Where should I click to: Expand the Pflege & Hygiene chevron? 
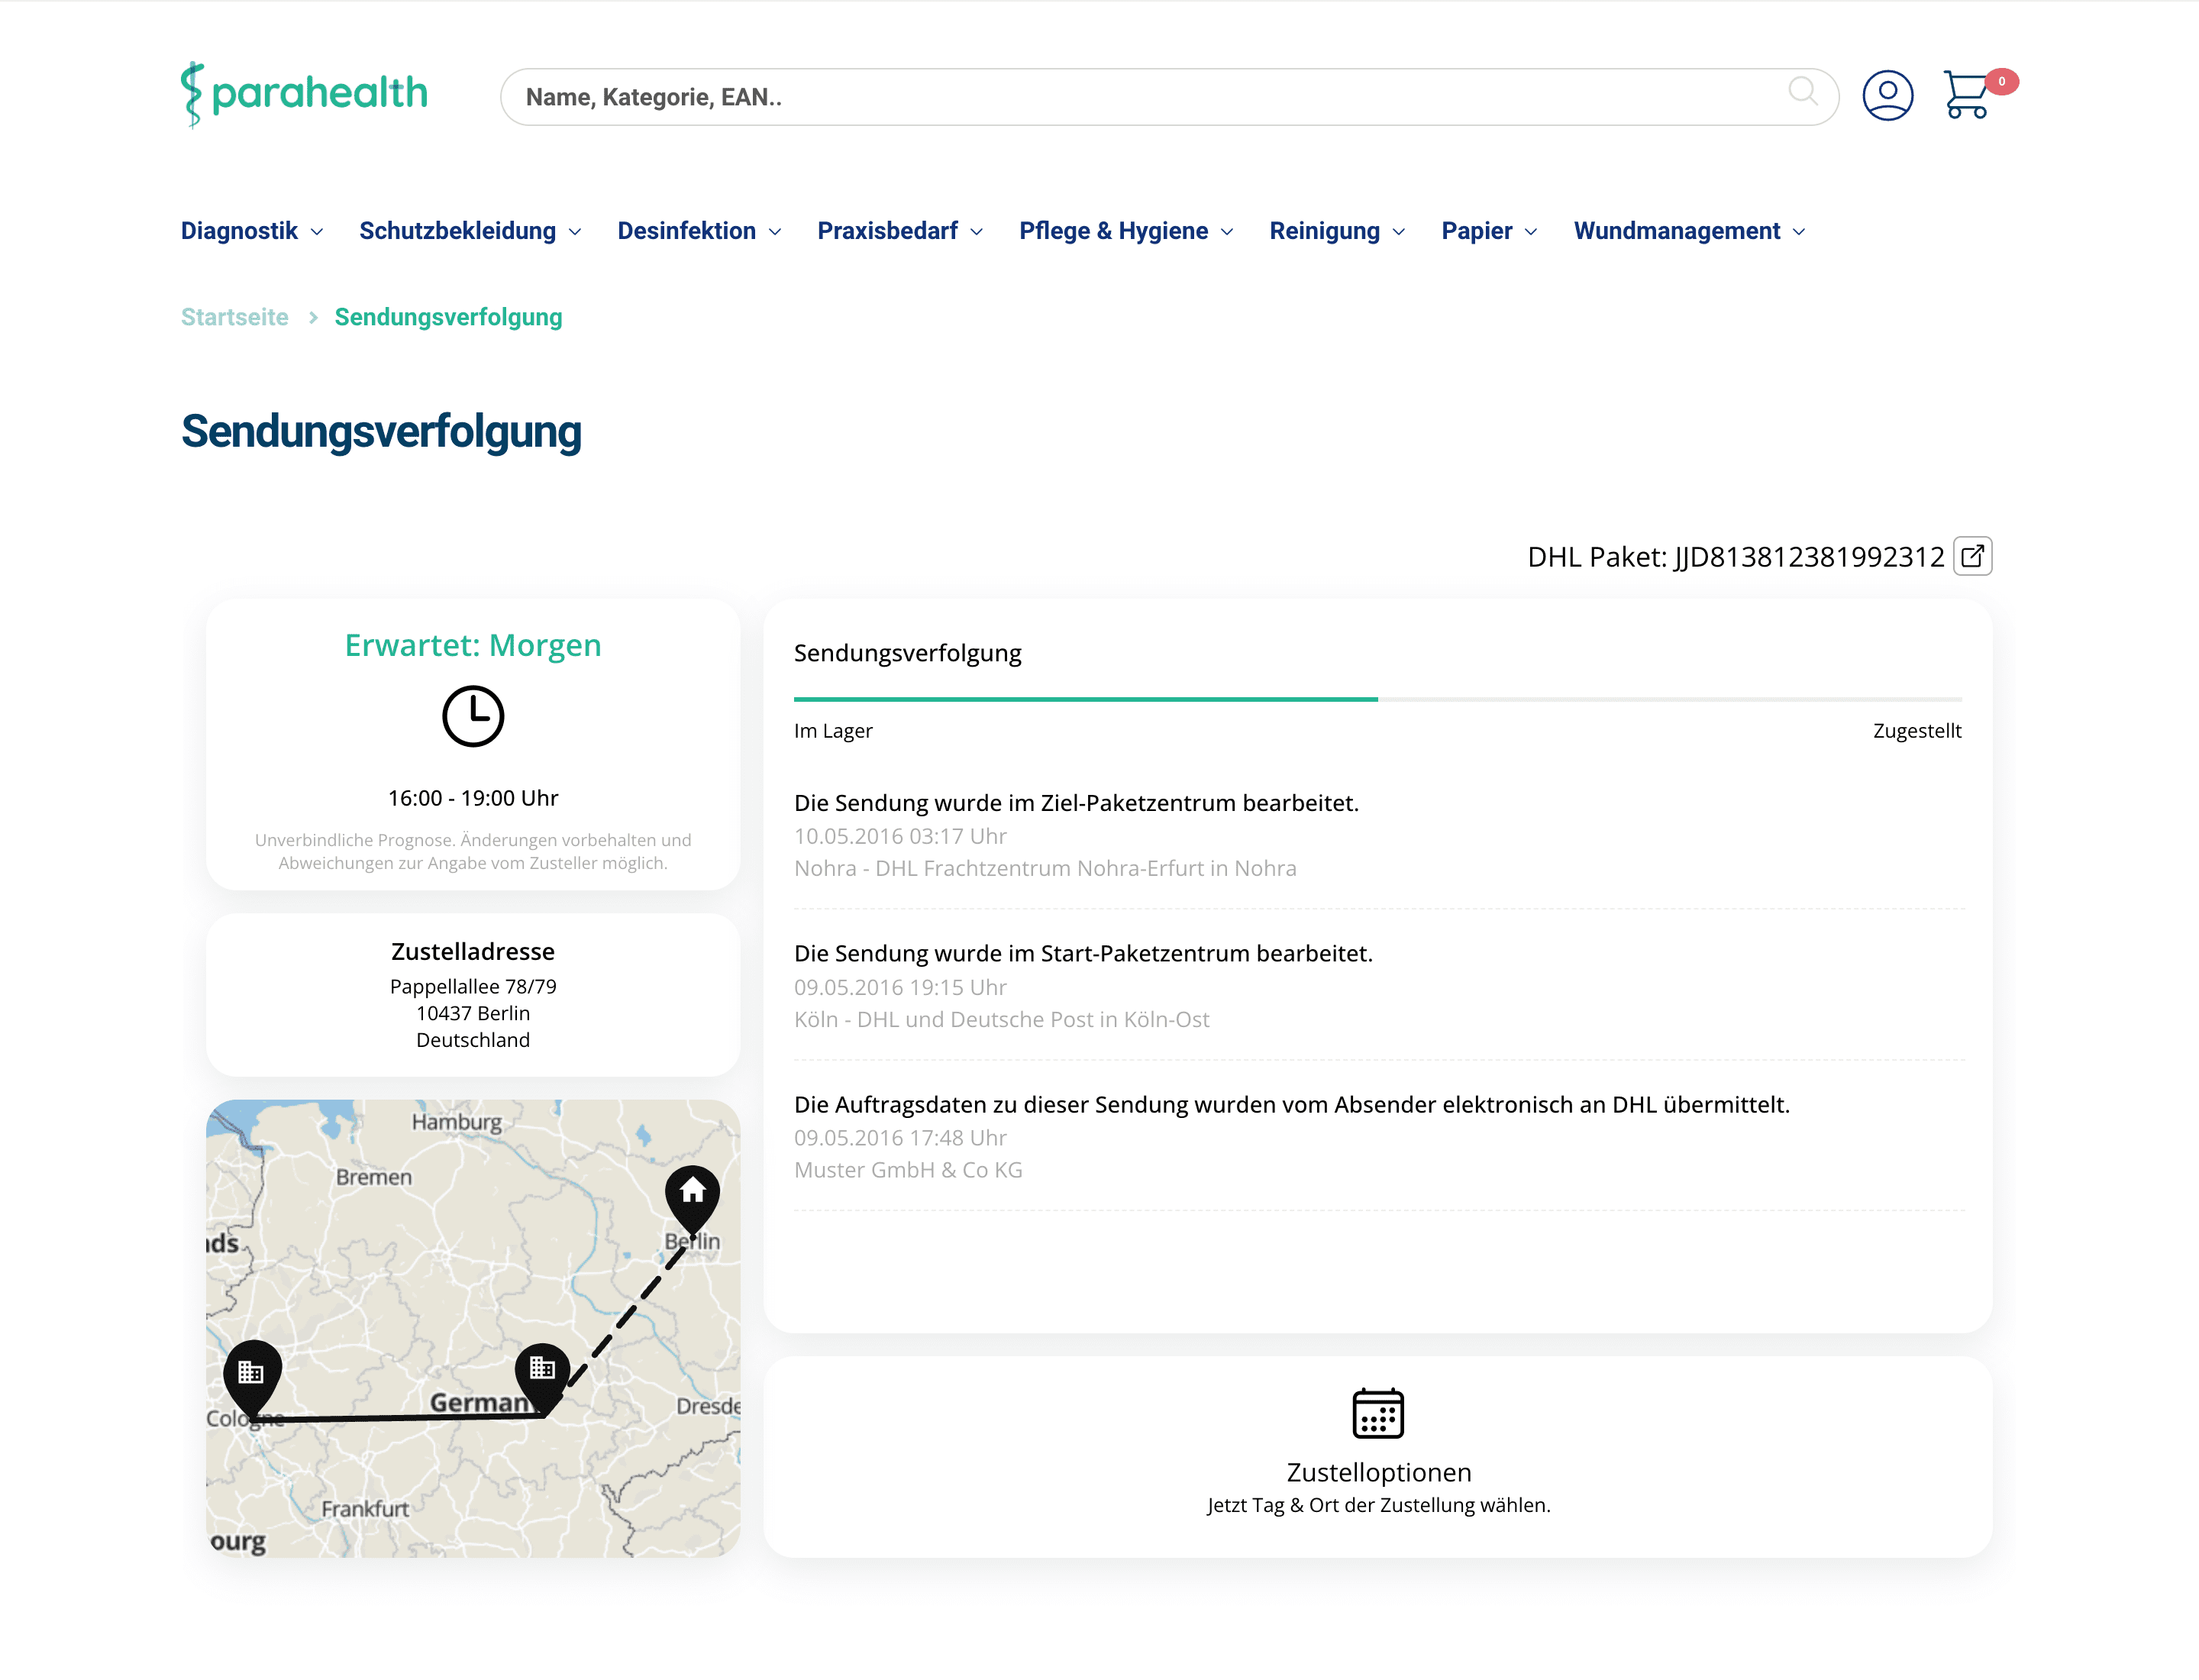click(x=1227, y=232)
